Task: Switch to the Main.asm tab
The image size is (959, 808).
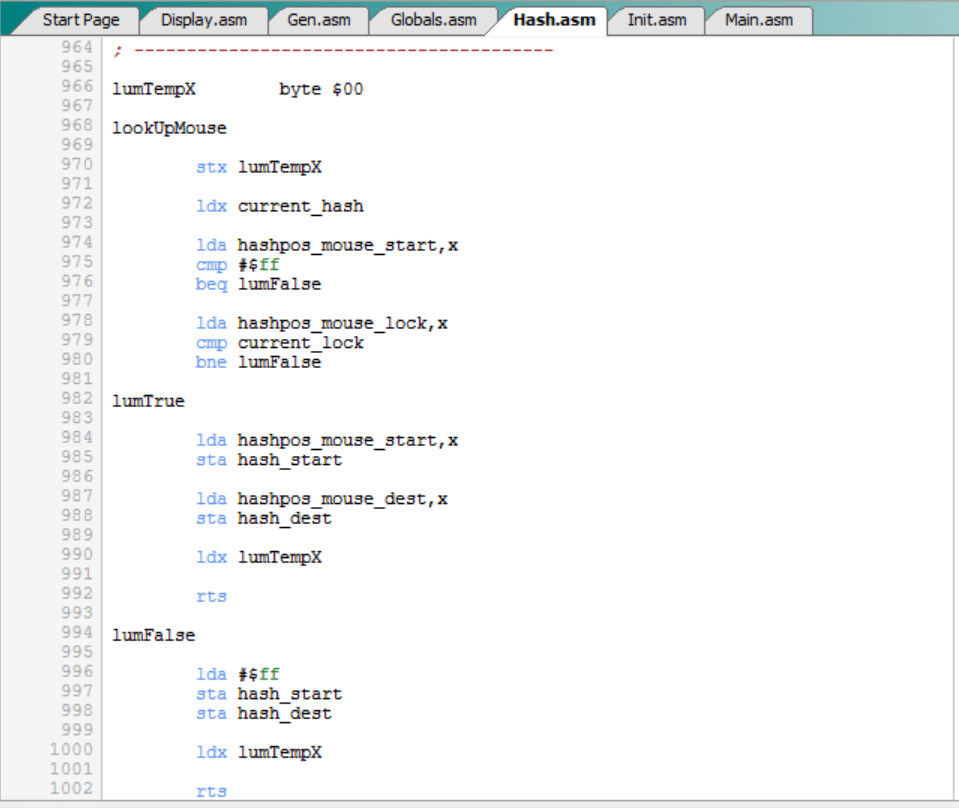Action: pos(758,20)
